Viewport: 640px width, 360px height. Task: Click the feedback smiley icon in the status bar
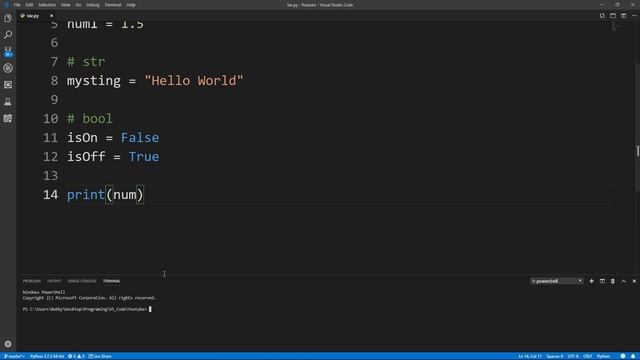[623, 356]
